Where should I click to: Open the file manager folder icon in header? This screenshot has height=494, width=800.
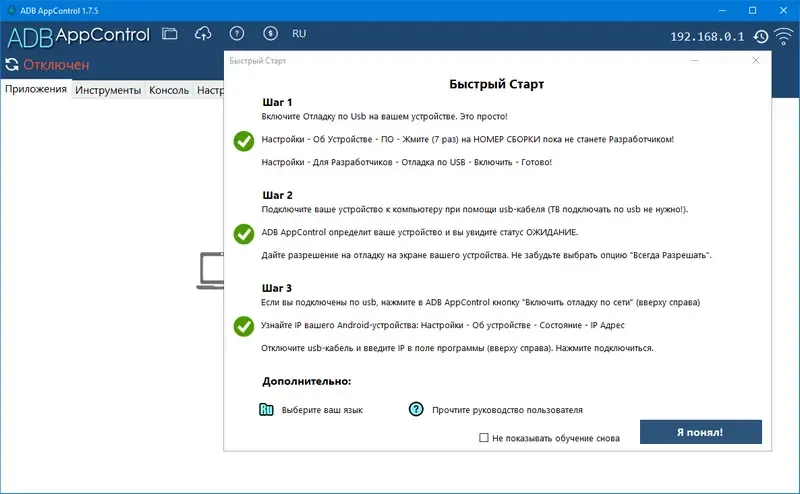coord(169,34)
